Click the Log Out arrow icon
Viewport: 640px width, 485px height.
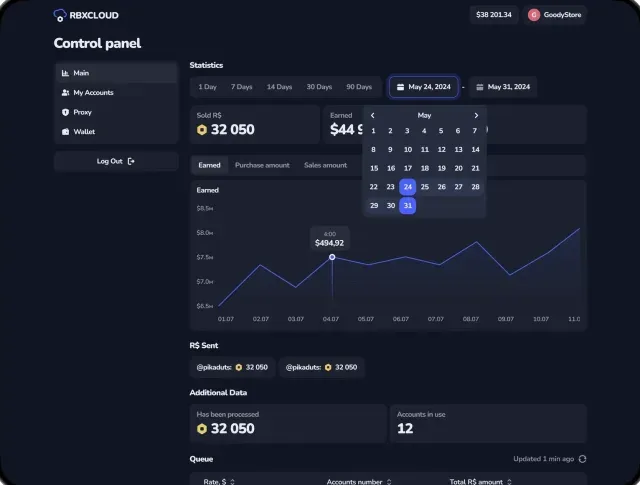[131, 161]
